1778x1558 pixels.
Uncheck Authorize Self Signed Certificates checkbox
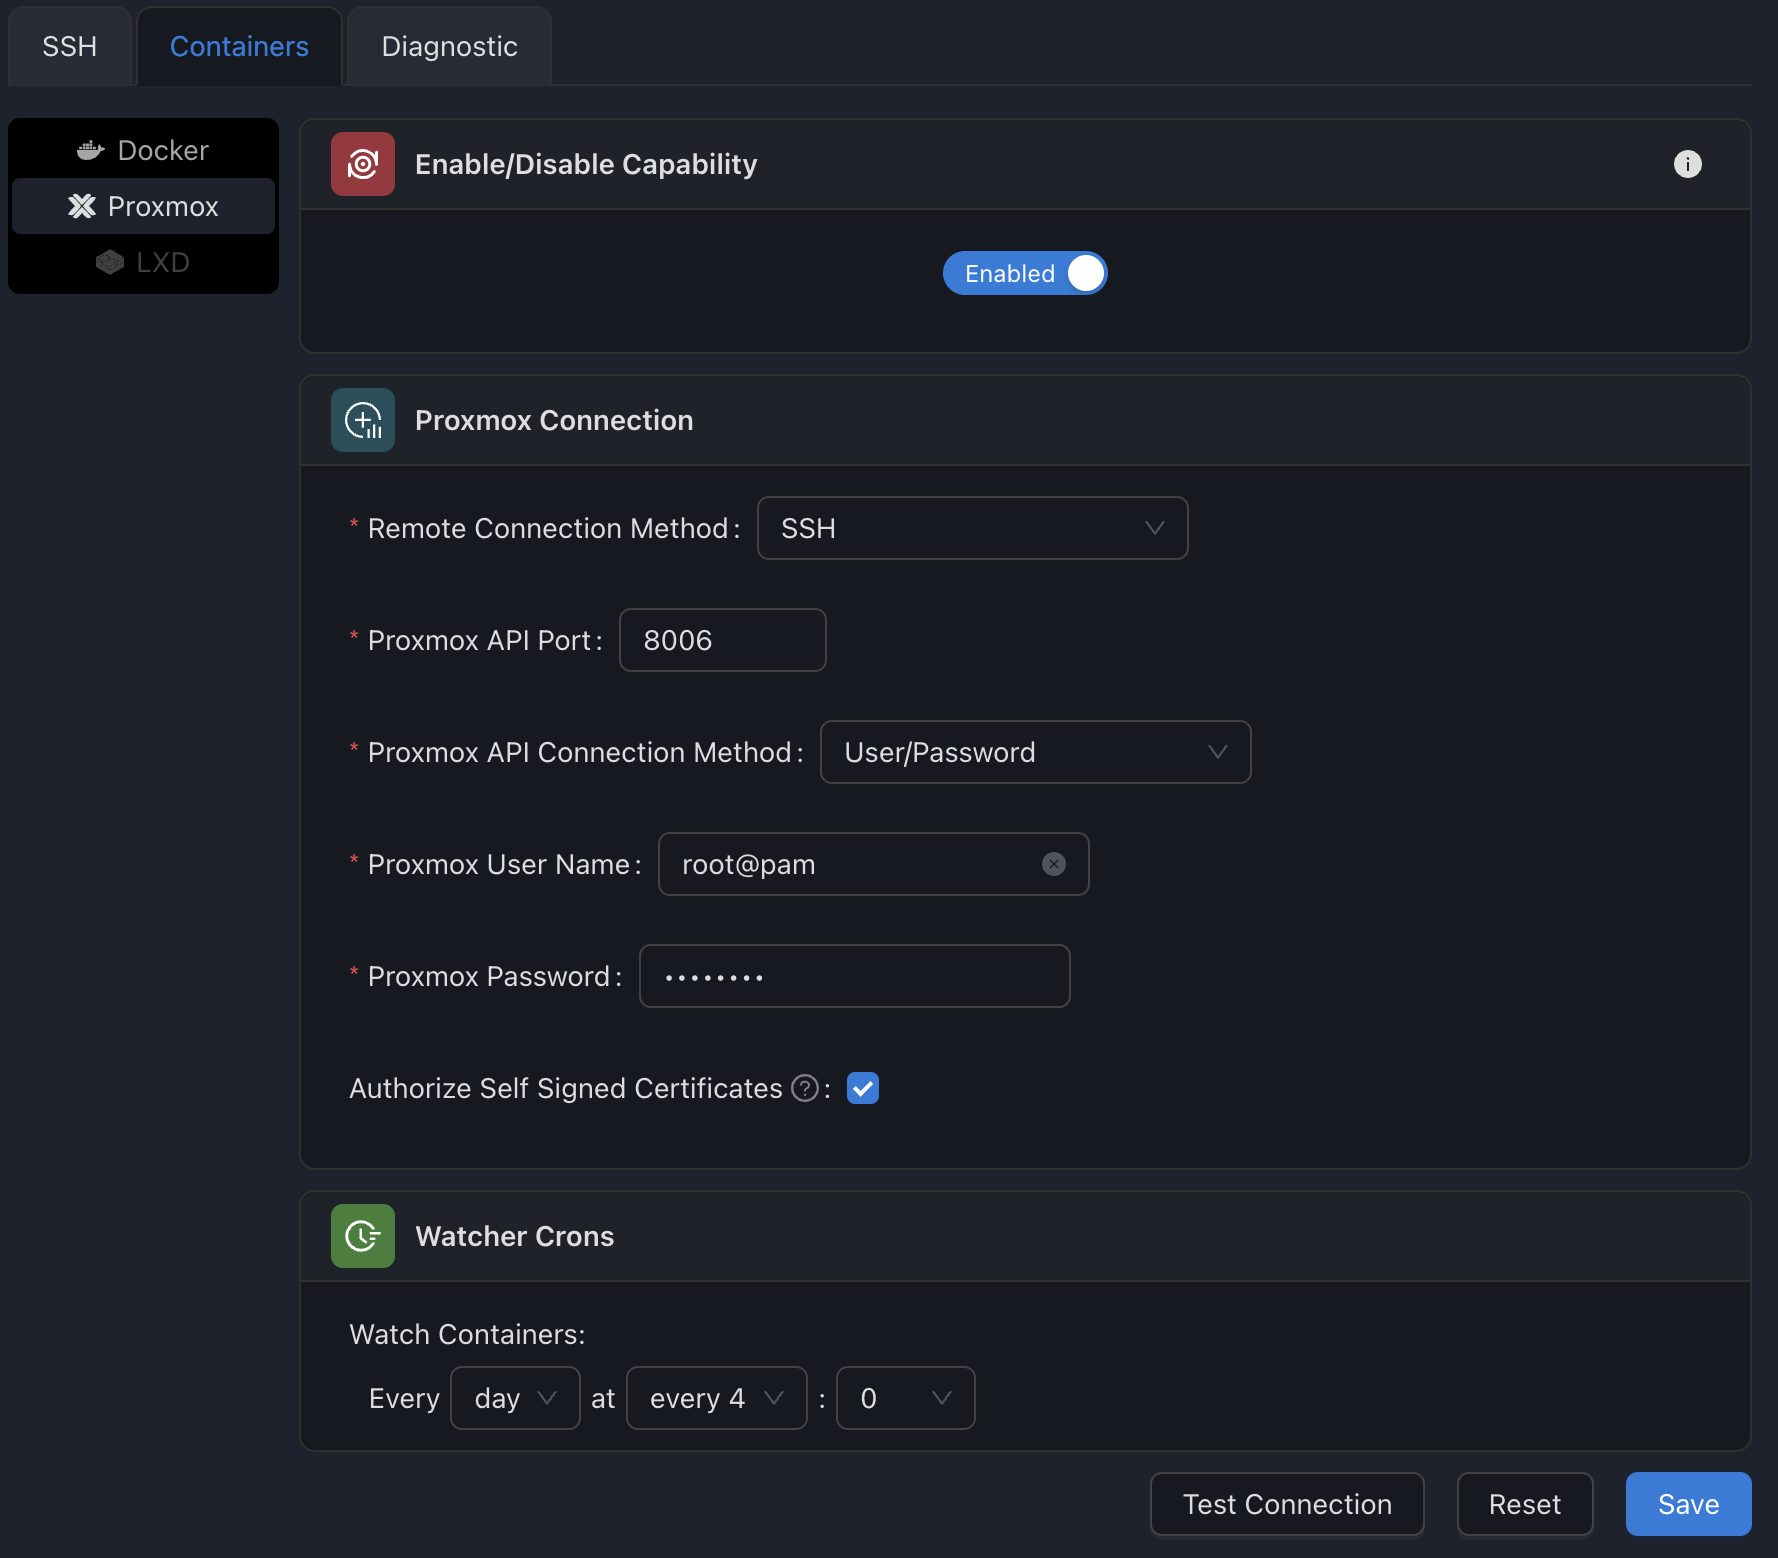pos(863,1088)
